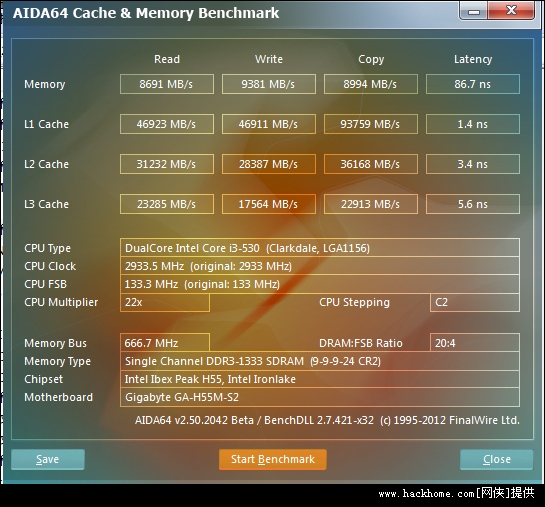Click the L2 Cache row label
545x507 pixels.
(x=46, y=164)
